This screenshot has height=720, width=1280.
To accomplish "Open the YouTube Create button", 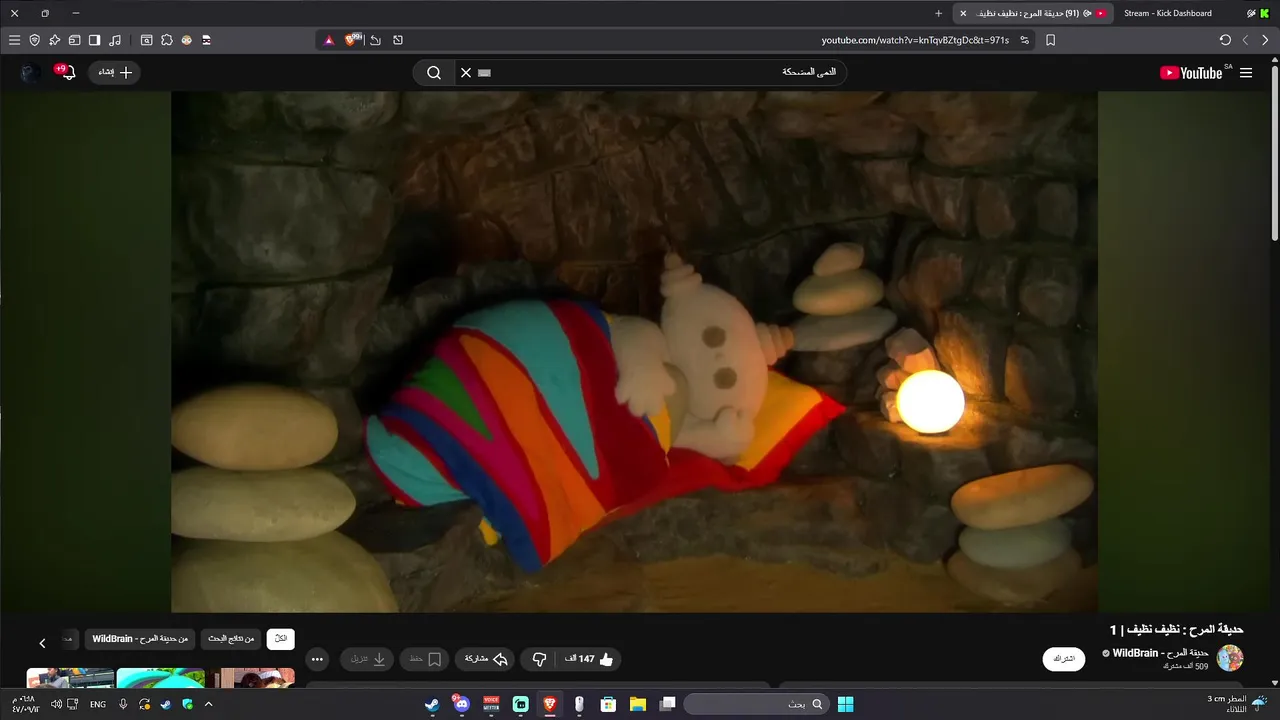I will click(115, 72).
